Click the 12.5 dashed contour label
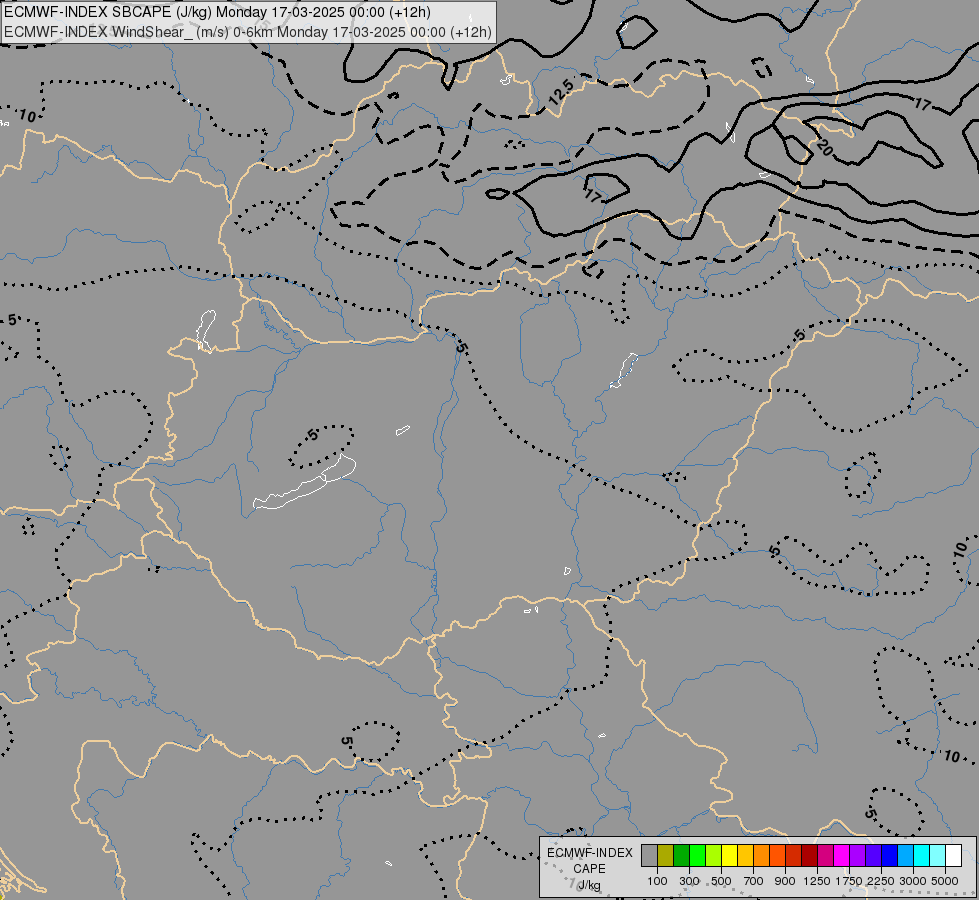979x900 pixels. 561,92
